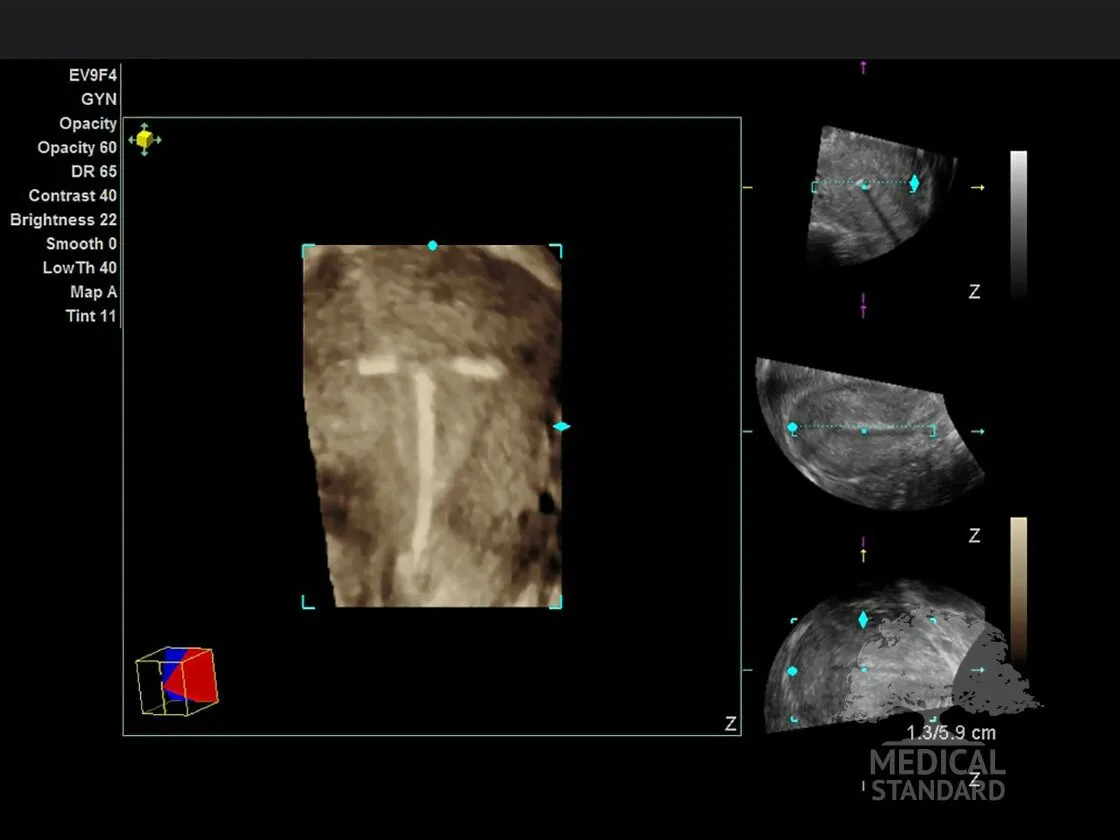Click the LowTh 40 threshold setting
1120x840 pixels.
tap(79, 268)
